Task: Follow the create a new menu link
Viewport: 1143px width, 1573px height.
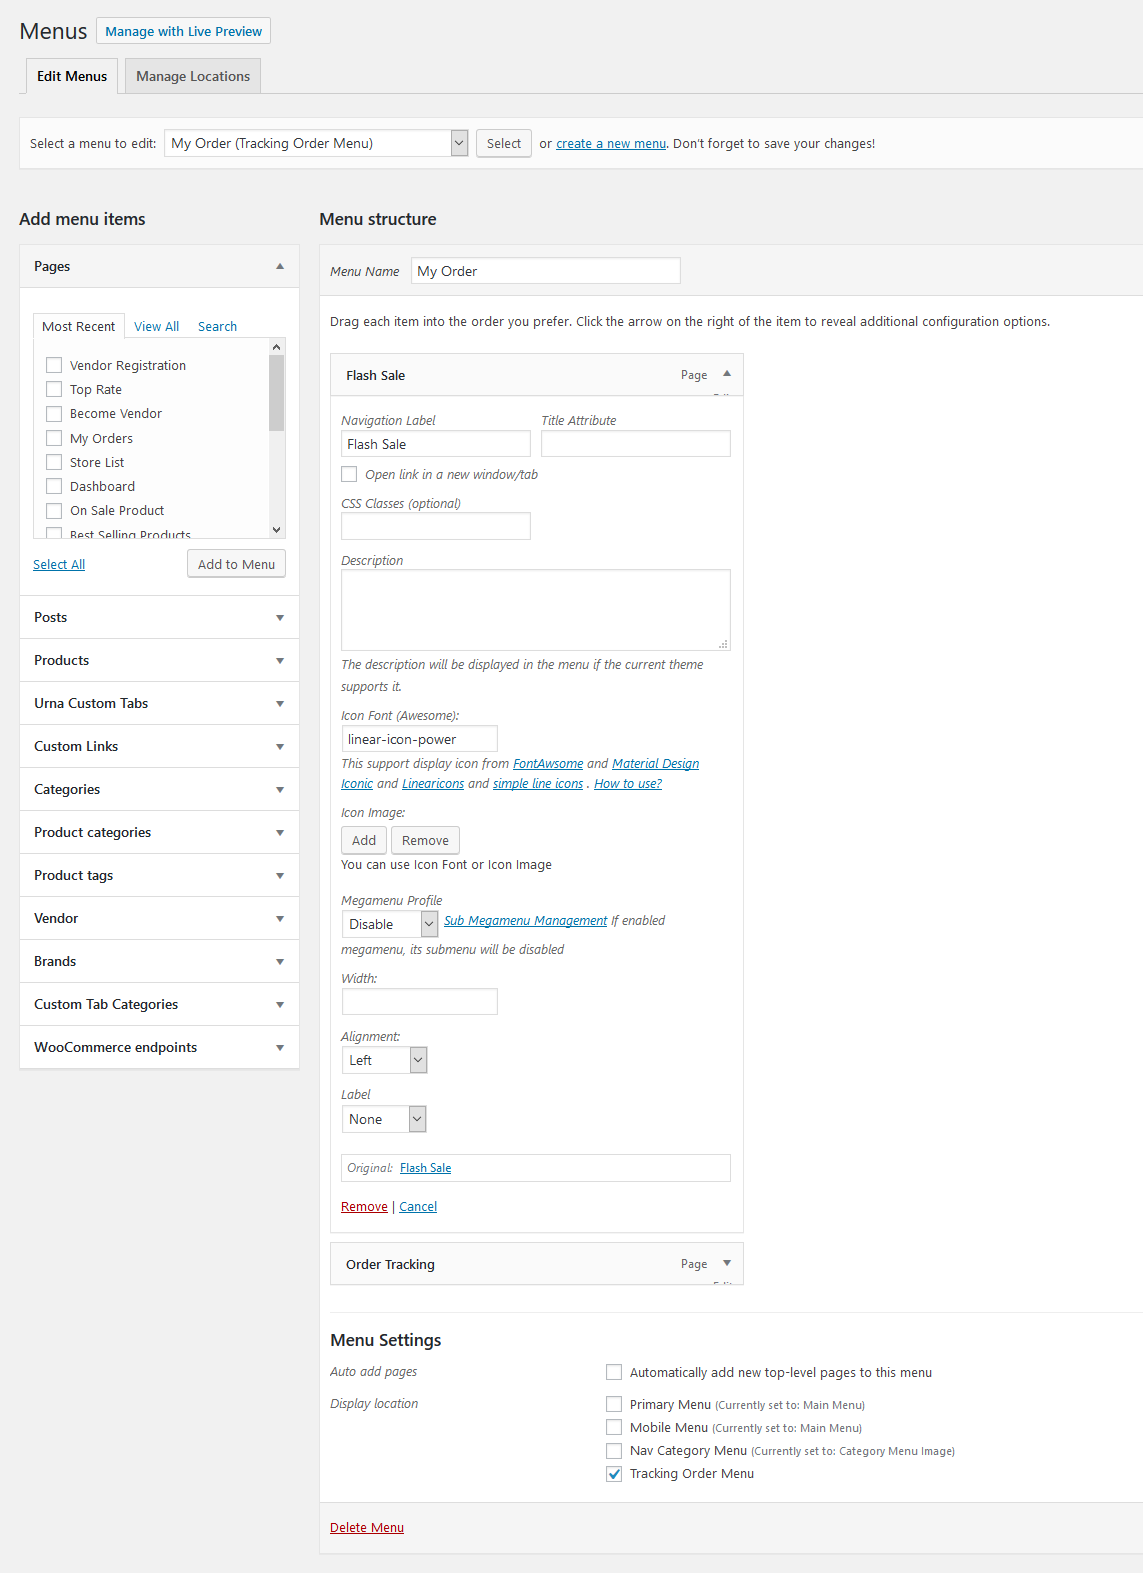Action: (x=611, y=143)
